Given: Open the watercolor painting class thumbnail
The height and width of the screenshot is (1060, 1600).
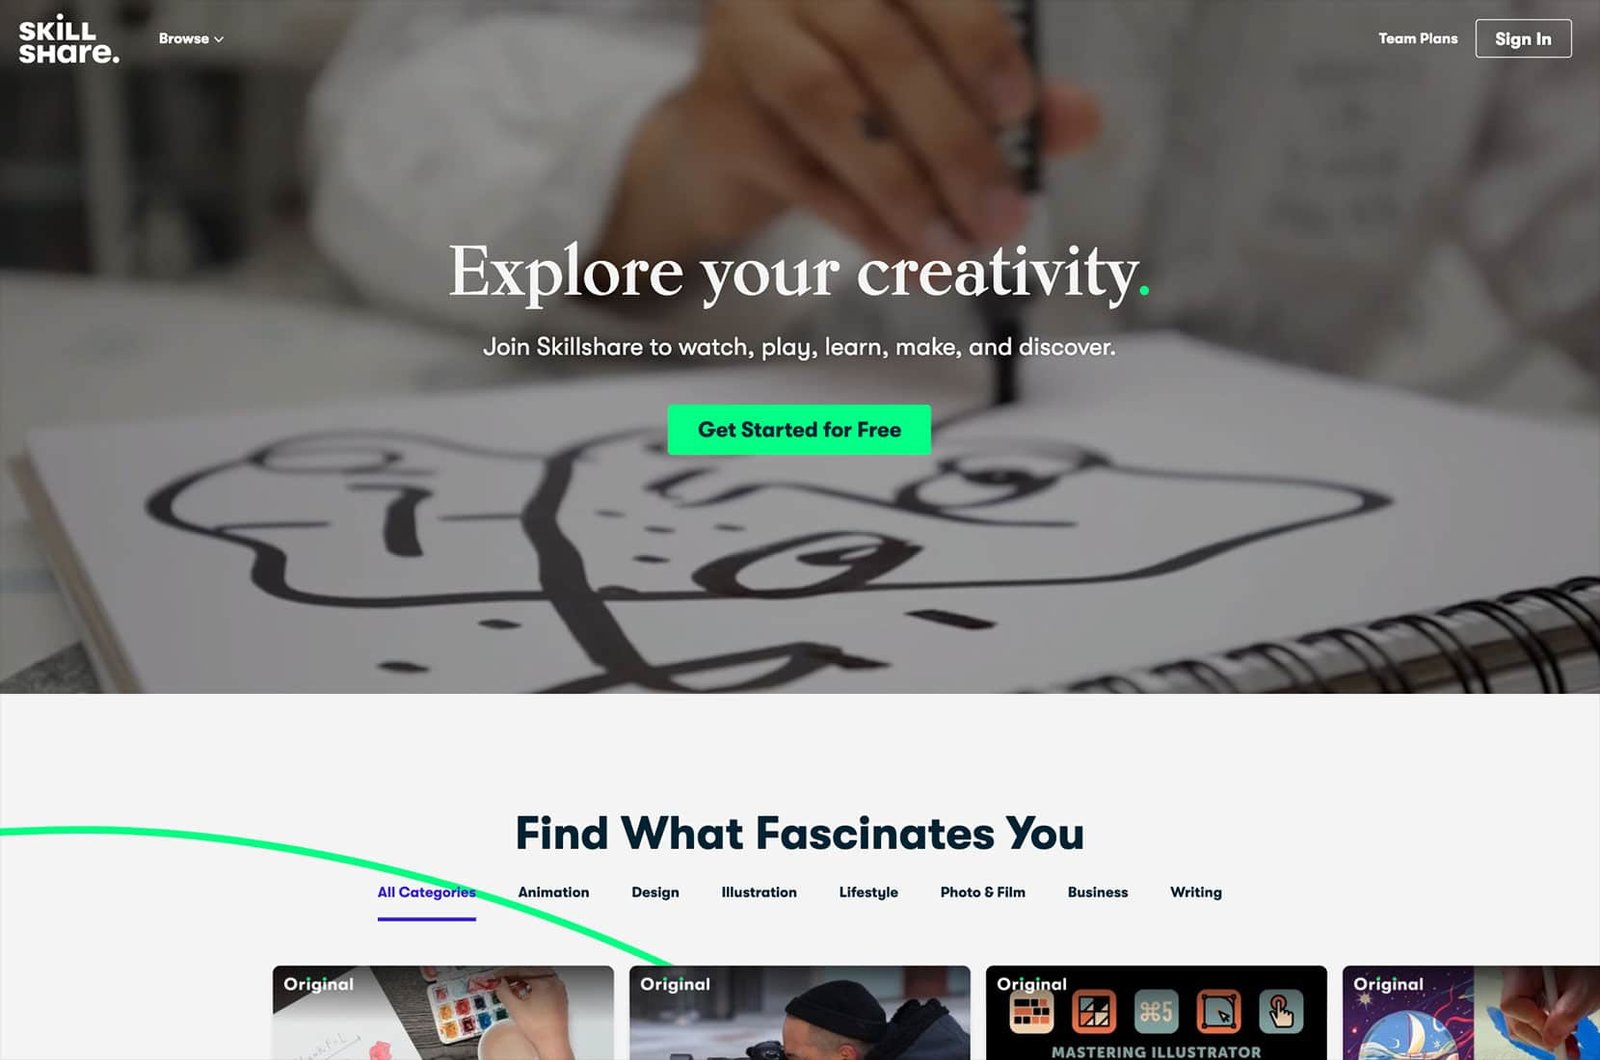Looking at the screenshot, I should [443, 1012].
